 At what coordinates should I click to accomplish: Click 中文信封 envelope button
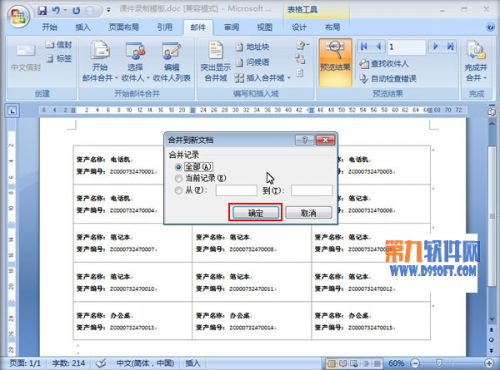coord(26,58)
